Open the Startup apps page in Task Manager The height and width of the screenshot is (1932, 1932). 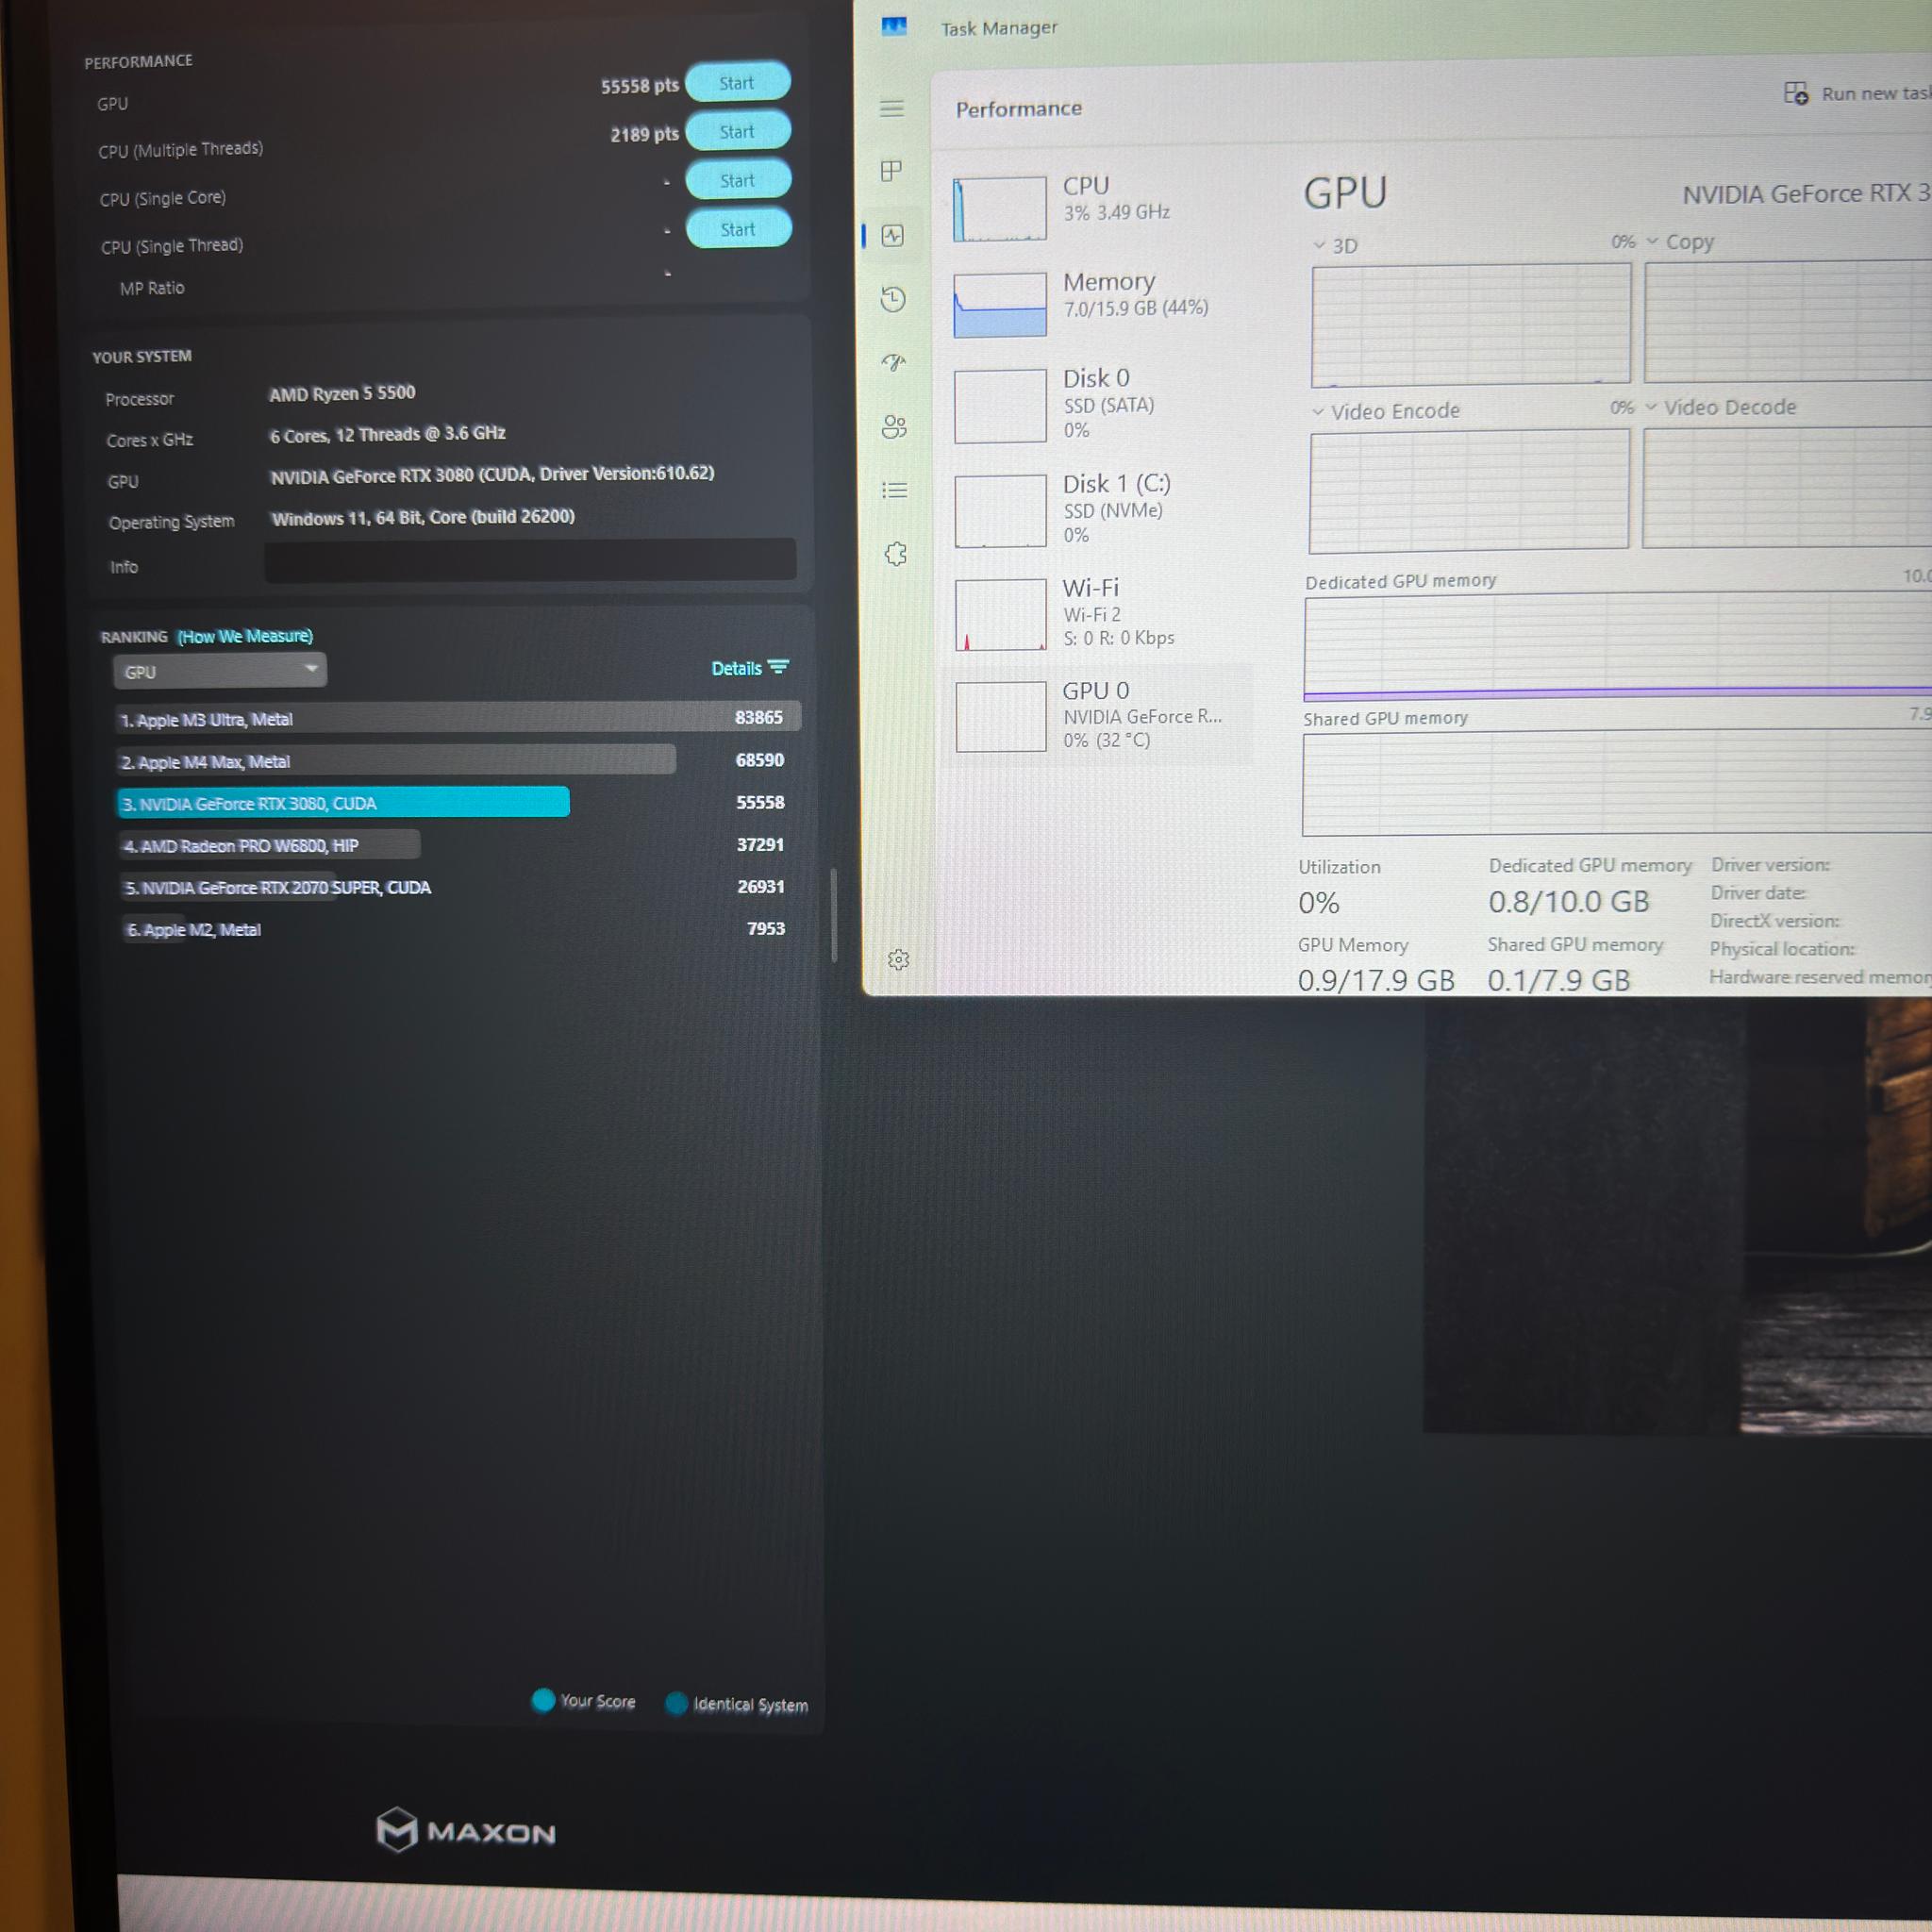pyautogui.click(x=894, y=362)
